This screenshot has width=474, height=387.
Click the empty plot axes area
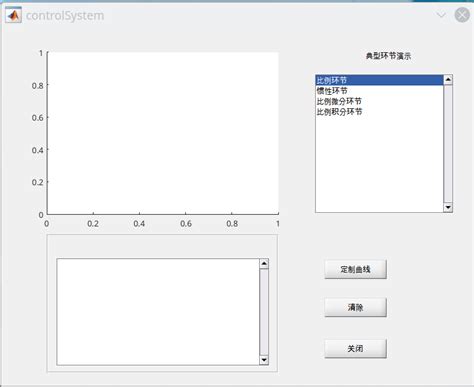pyautogui.click(x=163, y=133)
